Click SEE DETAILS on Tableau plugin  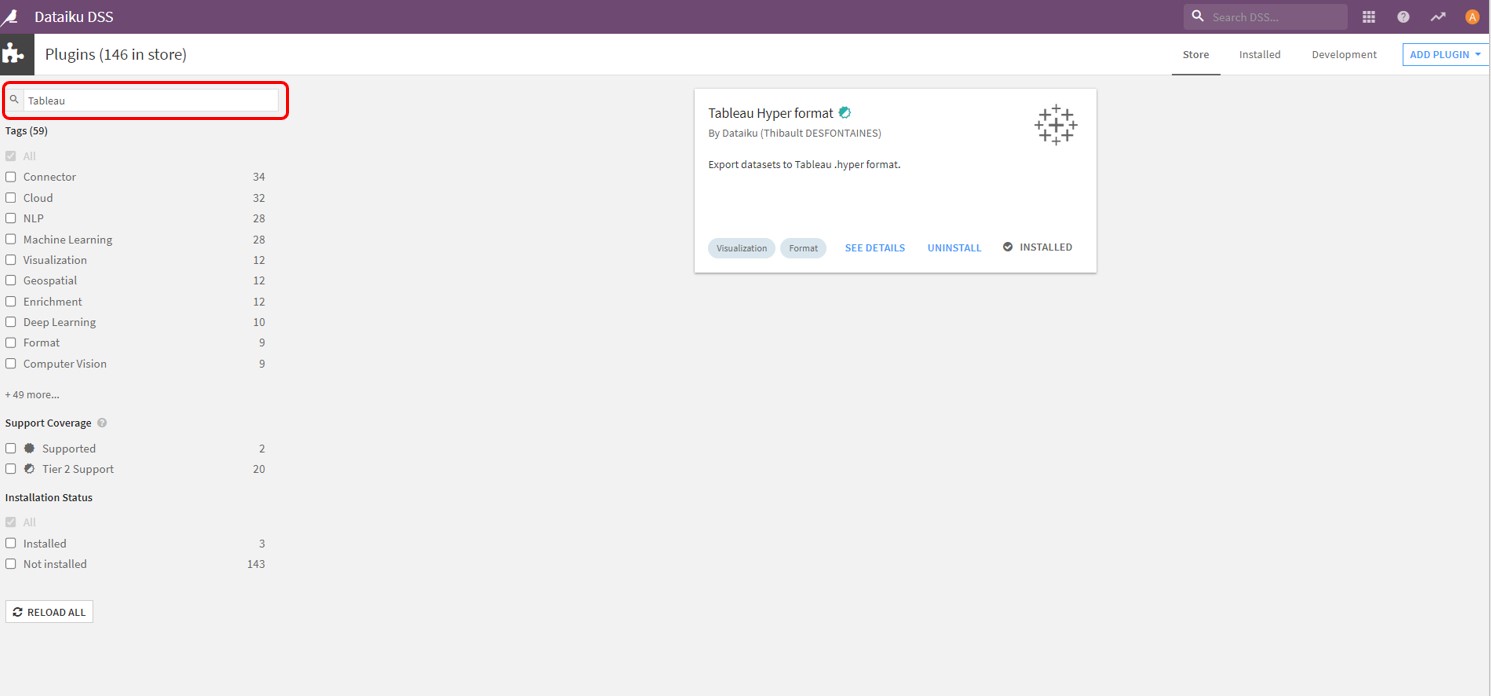point(875,248)
